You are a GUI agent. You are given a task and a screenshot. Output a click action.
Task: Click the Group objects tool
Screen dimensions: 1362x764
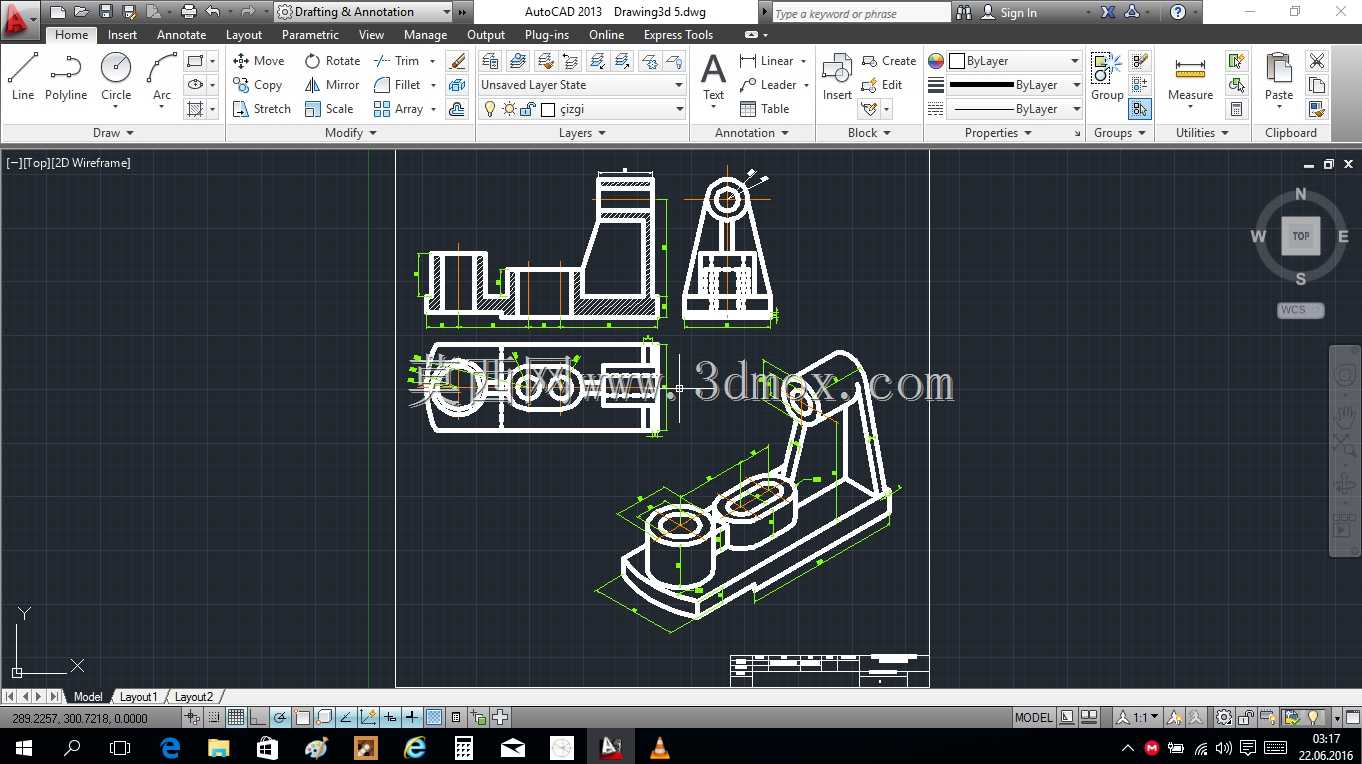click(1107, 77)
